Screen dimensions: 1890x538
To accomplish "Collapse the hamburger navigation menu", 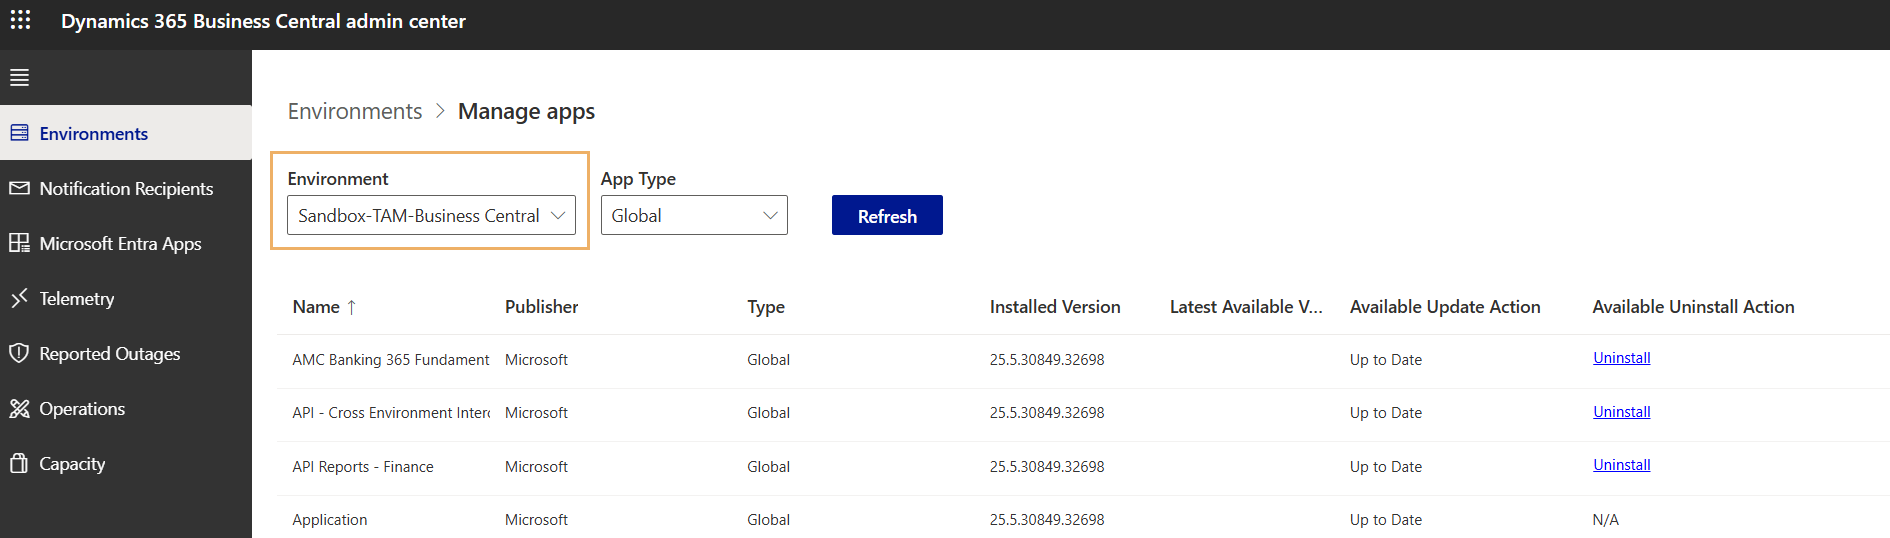I will coord(20,78).
